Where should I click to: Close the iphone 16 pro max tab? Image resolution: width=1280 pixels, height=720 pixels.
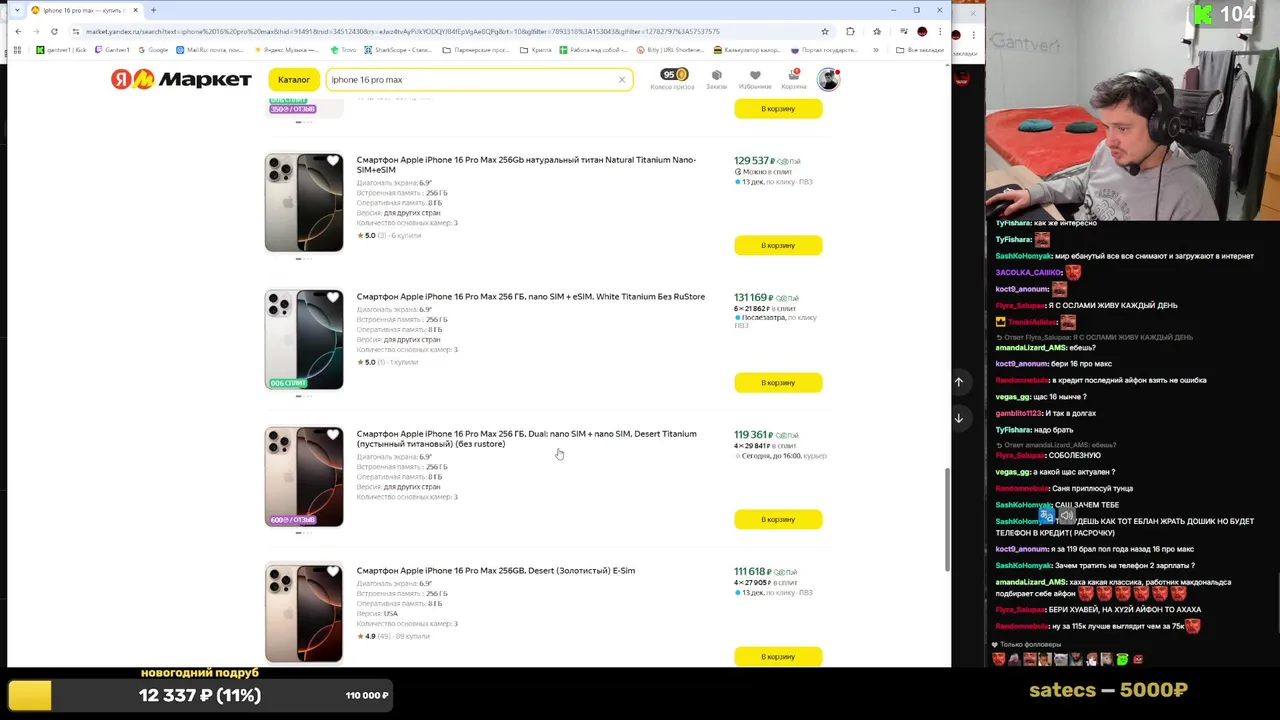pos(135,10)
